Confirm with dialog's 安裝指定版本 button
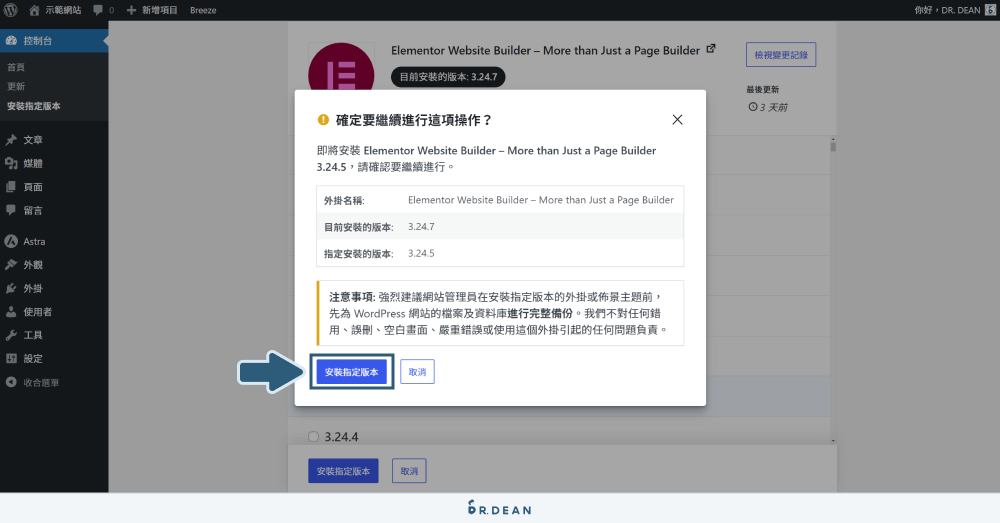Screen dimensions: 1000x523 click(x=351, y=372)
